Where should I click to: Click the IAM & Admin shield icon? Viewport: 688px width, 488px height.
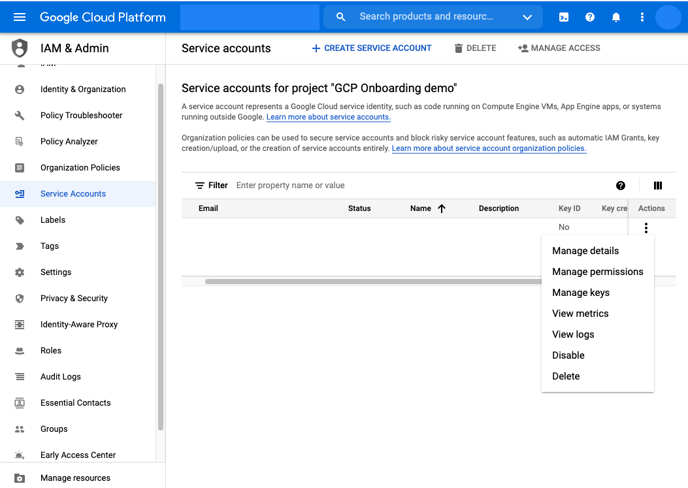coord(20,48)
